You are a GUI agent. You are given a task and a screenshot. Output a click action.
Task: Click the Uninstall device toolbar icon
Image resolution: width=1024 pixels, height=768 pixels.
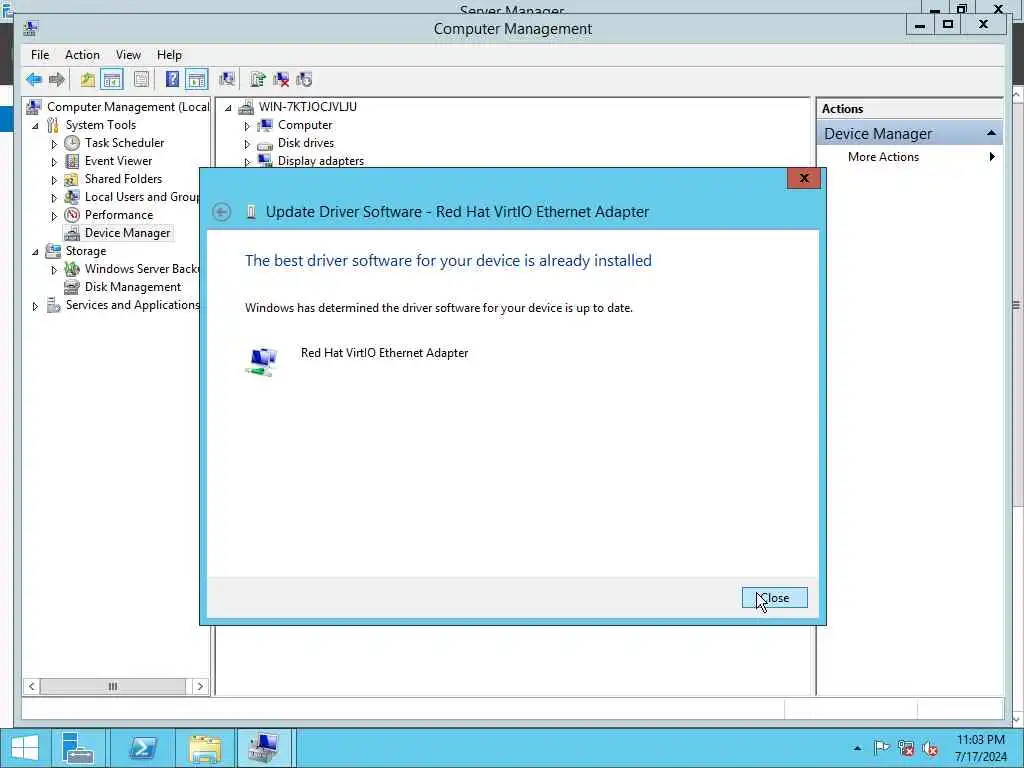click(x=281, y=80)
